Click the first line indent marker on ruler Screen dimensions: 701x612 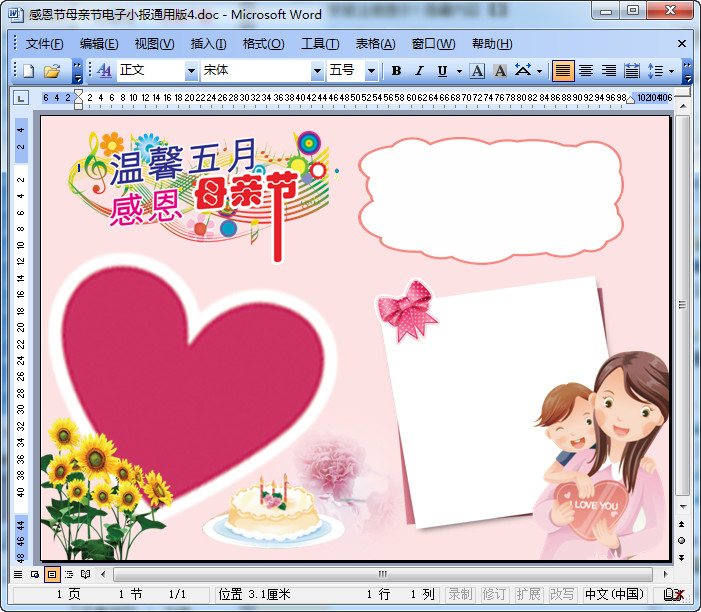(x=78, y=93)
